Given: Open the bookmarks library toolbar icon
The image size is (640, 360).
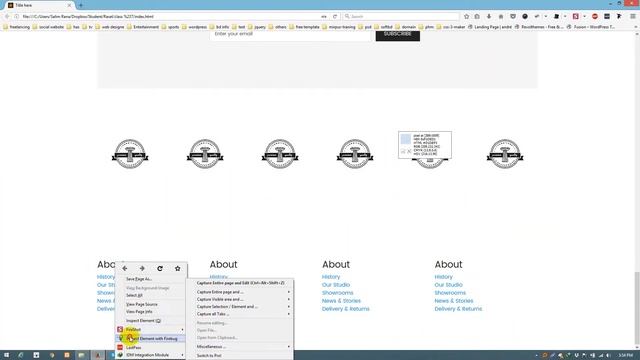Looking at the screenshot, I should [477, 16].
